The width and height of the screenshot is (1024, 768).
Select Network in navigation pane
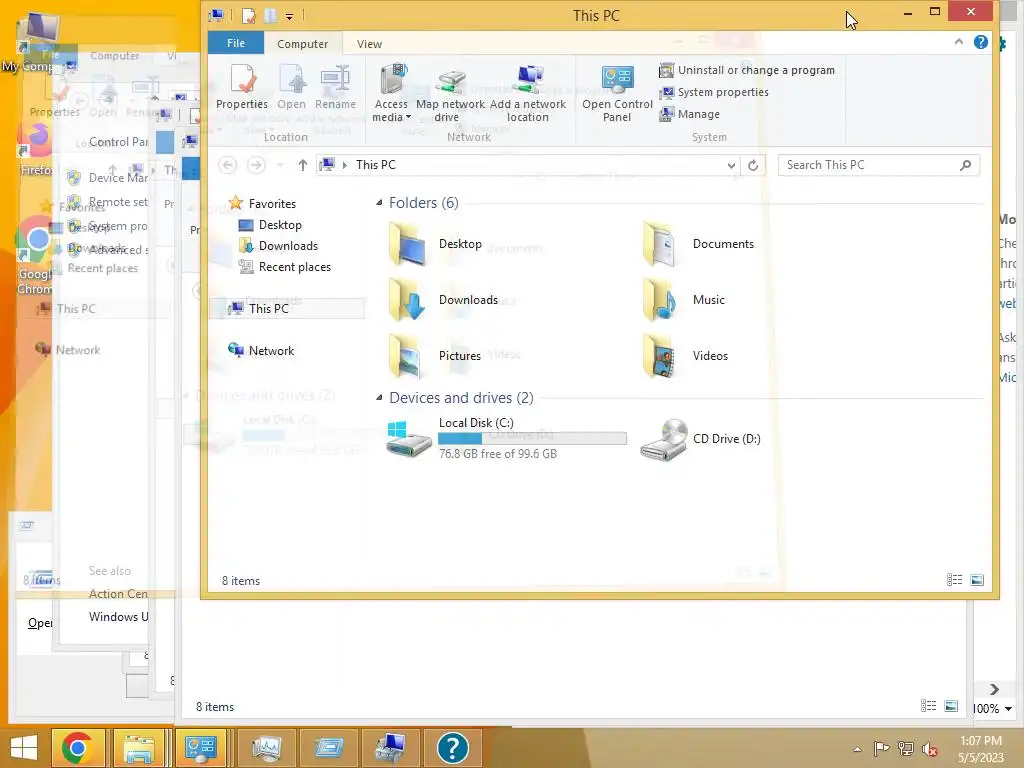261,351
